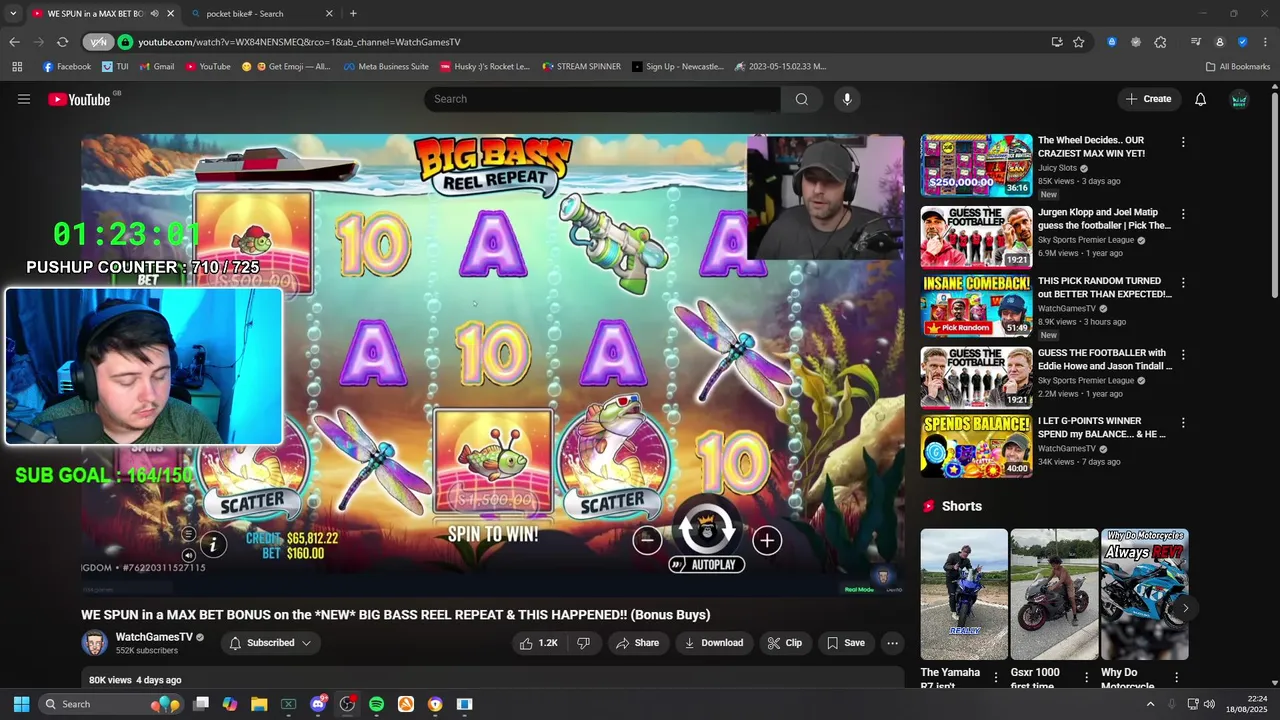Open Meta Business Suite bookmark

(x=386, y=67)
